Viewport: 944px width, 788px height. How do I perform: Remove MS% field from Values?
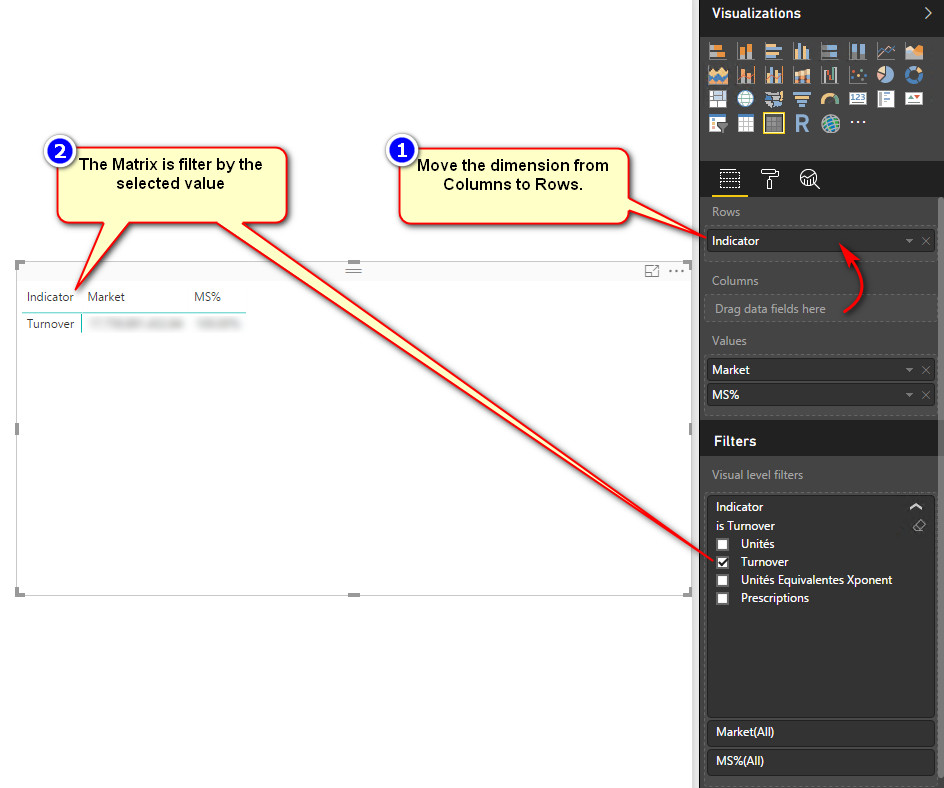pyautogui.click(x=926, y=395)
